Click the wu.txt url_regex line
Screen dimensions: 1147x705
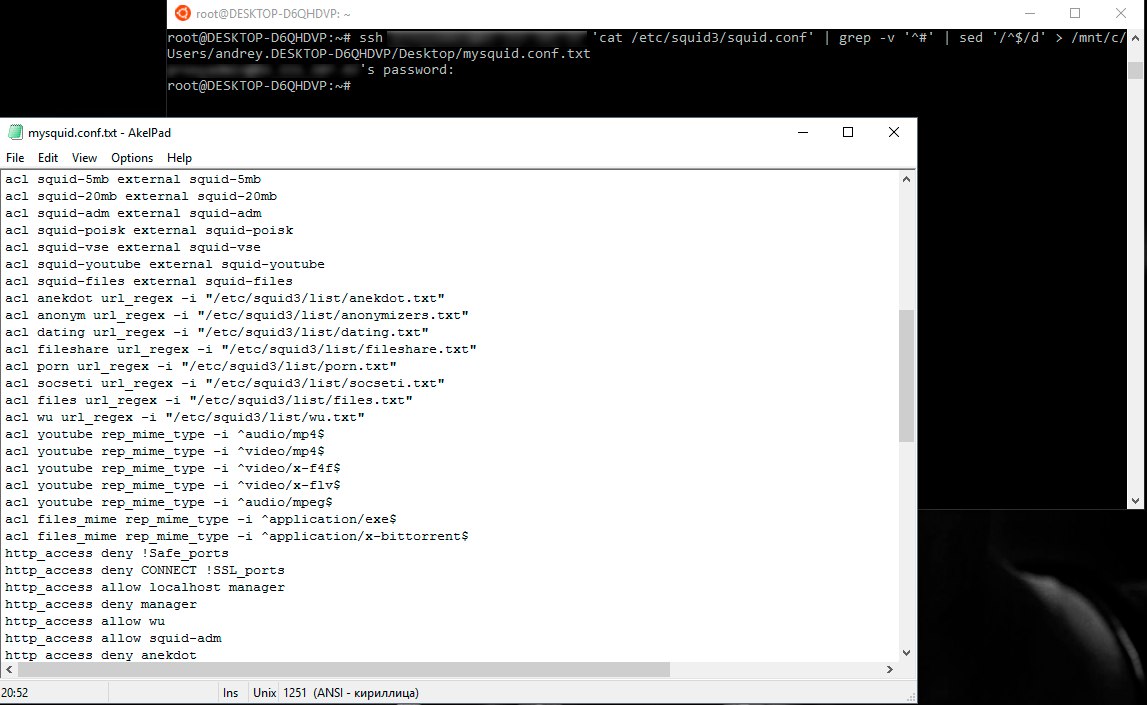coord(185,418)
